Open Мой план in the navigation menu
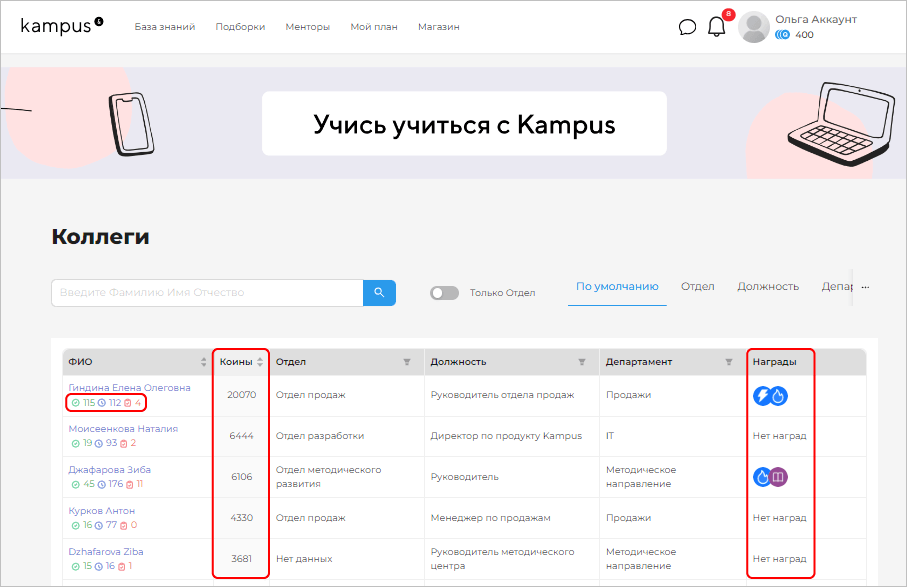Screen dimensions: 907x587 tap(374, 27)
